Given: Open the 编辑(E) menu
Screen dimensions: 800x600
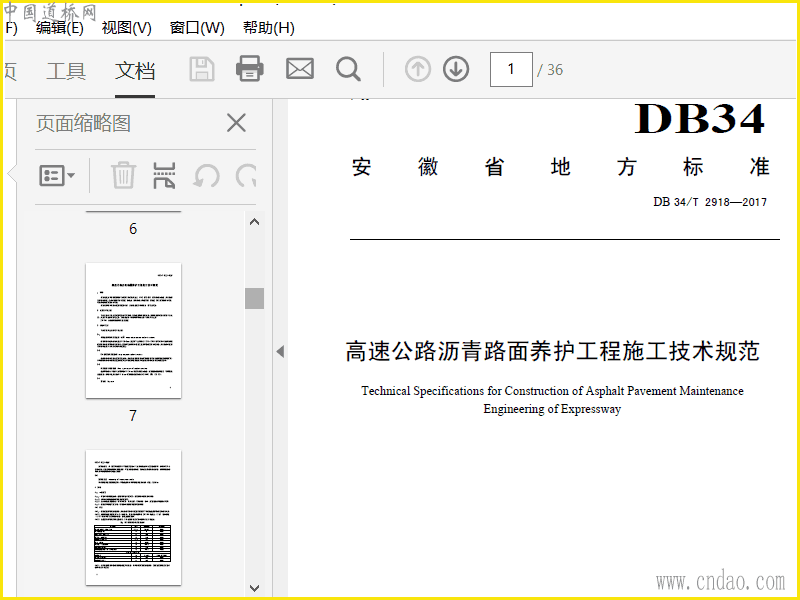Looking at the screenshot, I should 60,28.
